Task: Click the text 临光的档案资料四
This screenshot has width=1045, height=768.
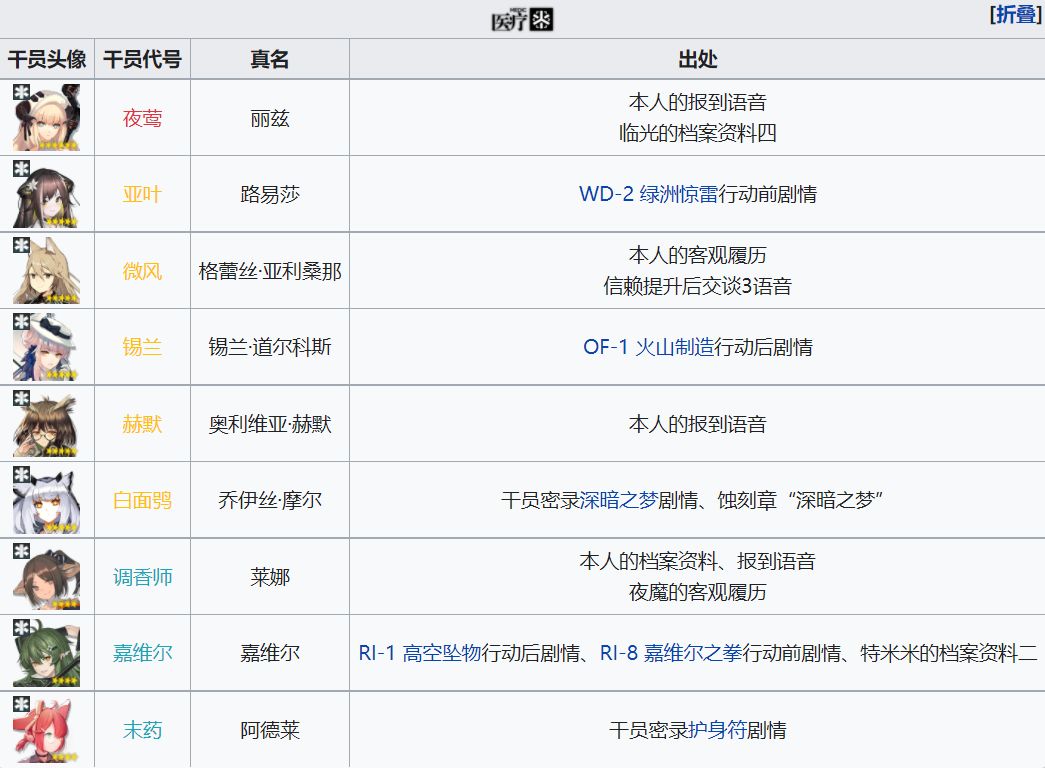Action: (698, 133)
